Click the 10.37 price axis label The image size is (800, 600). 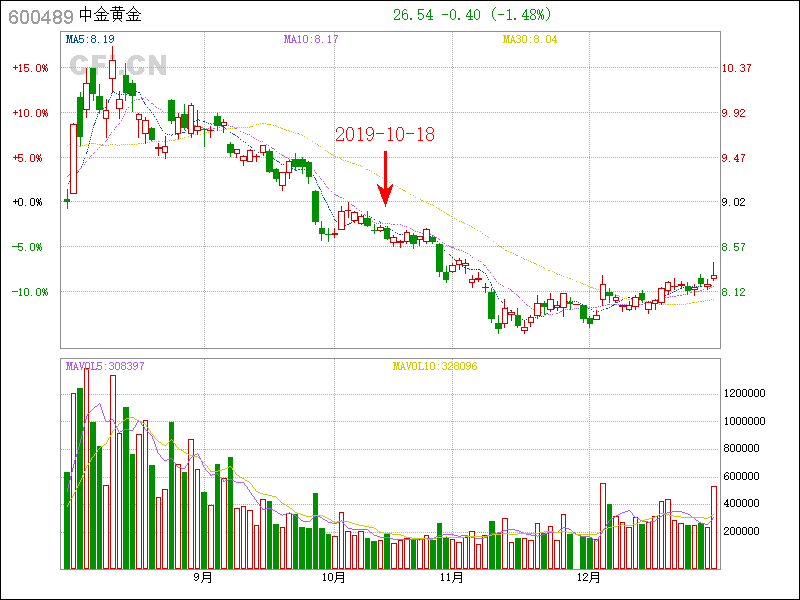[x=737, y=68]
